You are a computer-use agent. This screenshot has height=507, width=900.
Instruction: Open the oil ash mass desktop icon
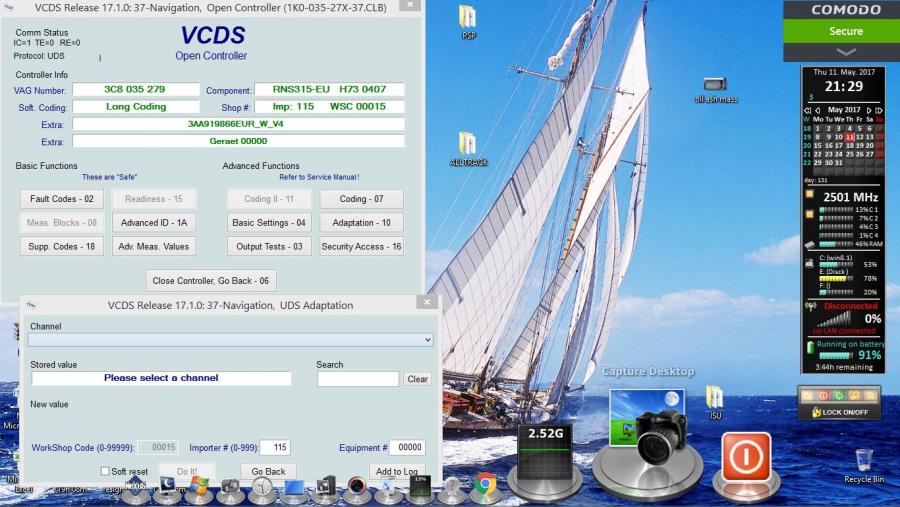click(716, 90)
